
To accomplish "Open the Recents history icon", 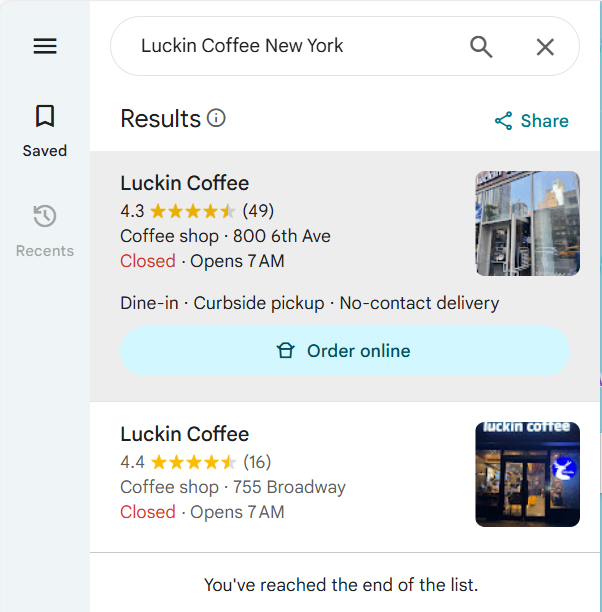I will tap(45, 216).
